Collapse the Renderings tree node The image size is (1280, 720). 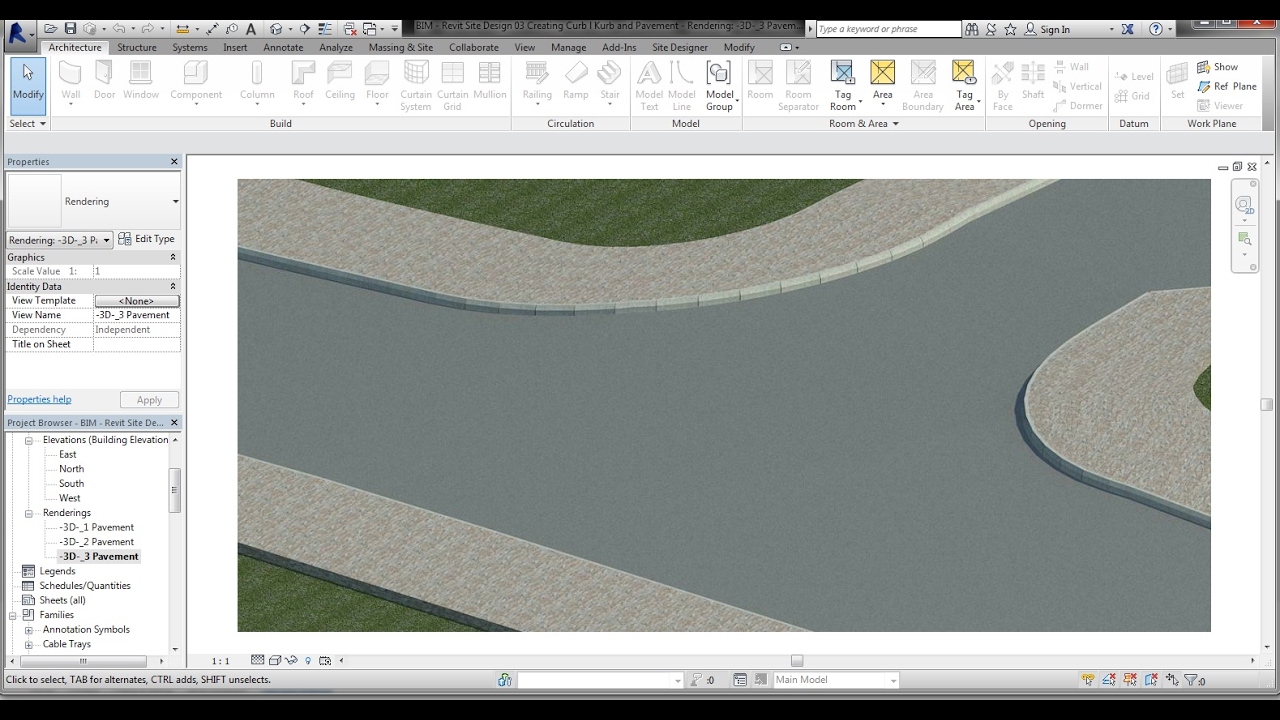(x=29, y=513)
